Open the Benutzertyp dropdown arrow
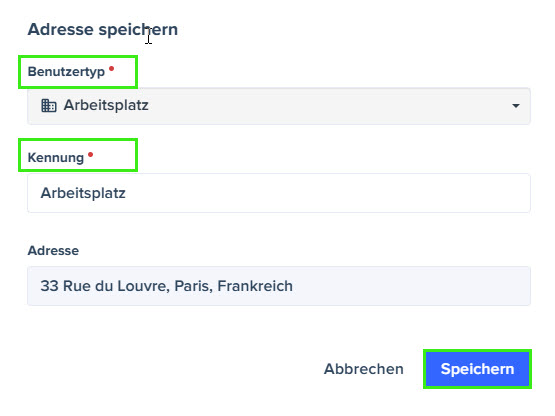Screen dimensions: 555x416 [516, 106]
